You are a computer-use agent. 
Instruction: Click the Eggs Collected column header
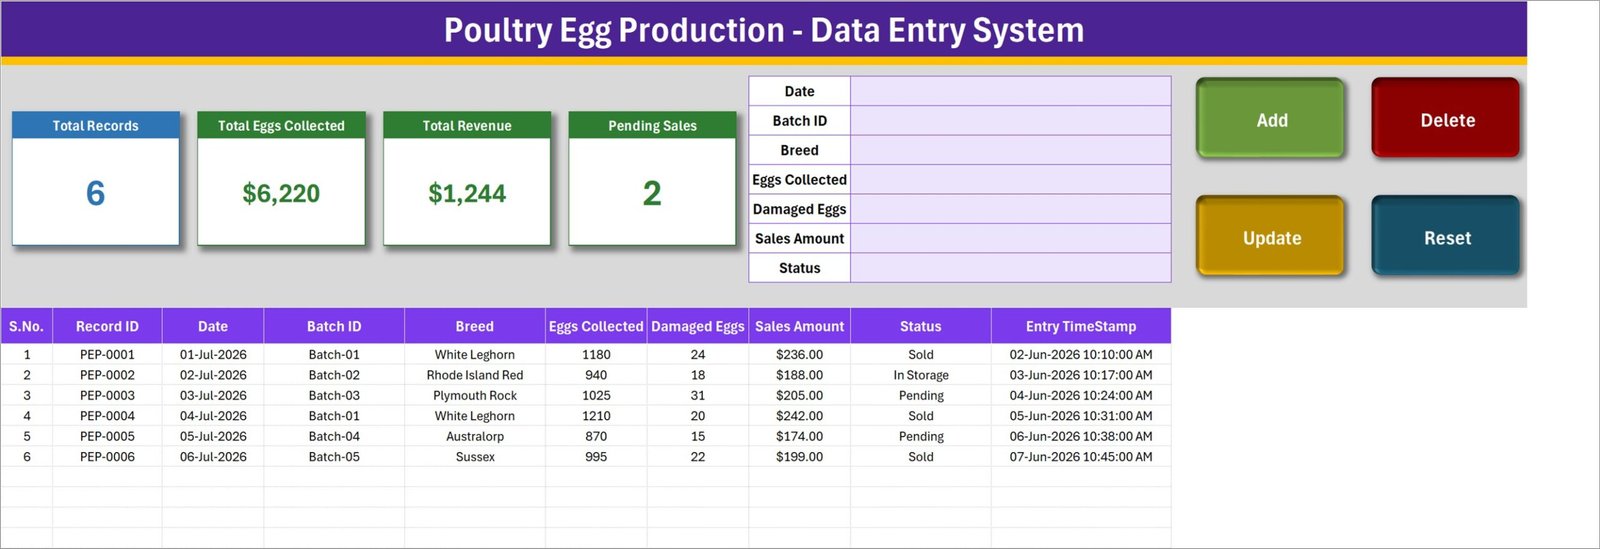596,326
